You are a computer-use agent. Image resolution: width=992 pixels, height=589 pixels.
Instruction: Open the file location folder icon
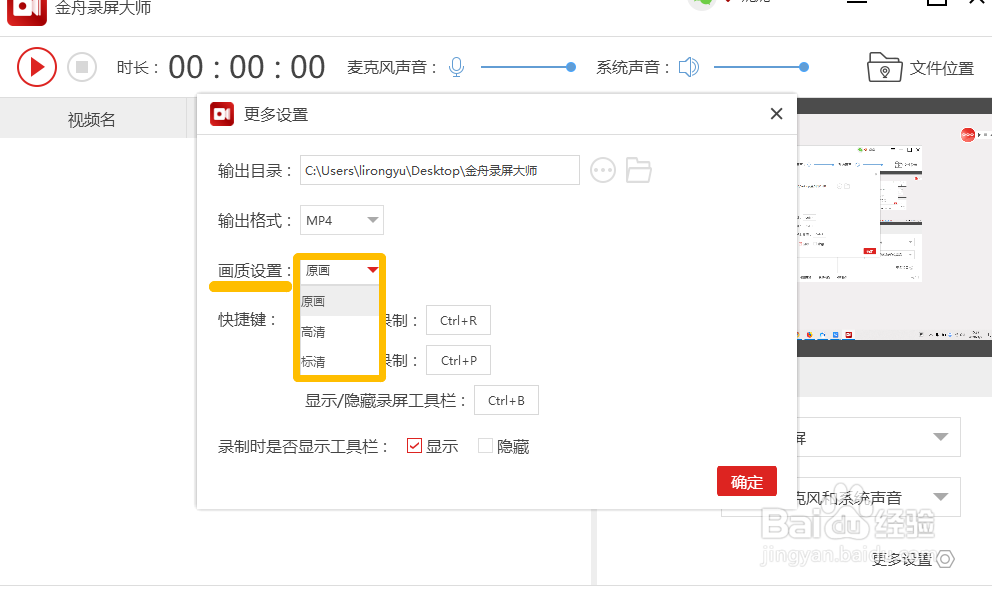tap(884, 67)
